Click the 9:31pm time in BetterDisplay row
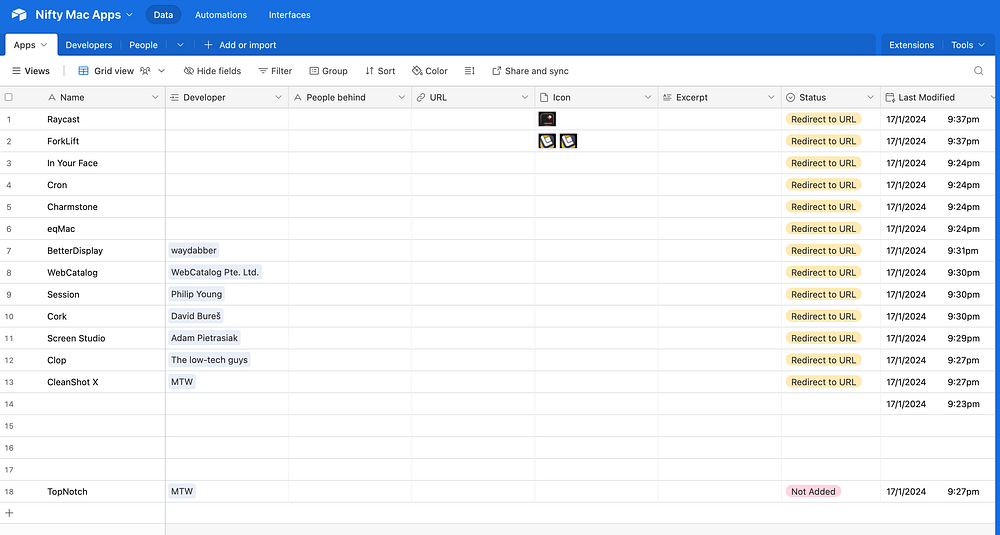 tap(963, 251)
